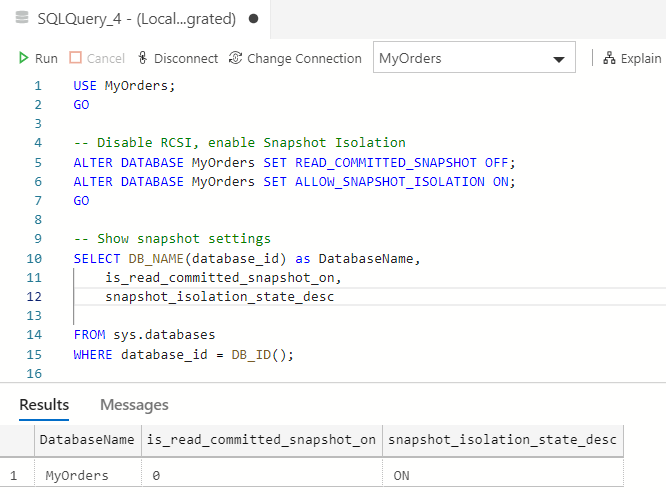The image size is (666, 494).
Task: Select the ON result cell
Action: pos(402,476)
